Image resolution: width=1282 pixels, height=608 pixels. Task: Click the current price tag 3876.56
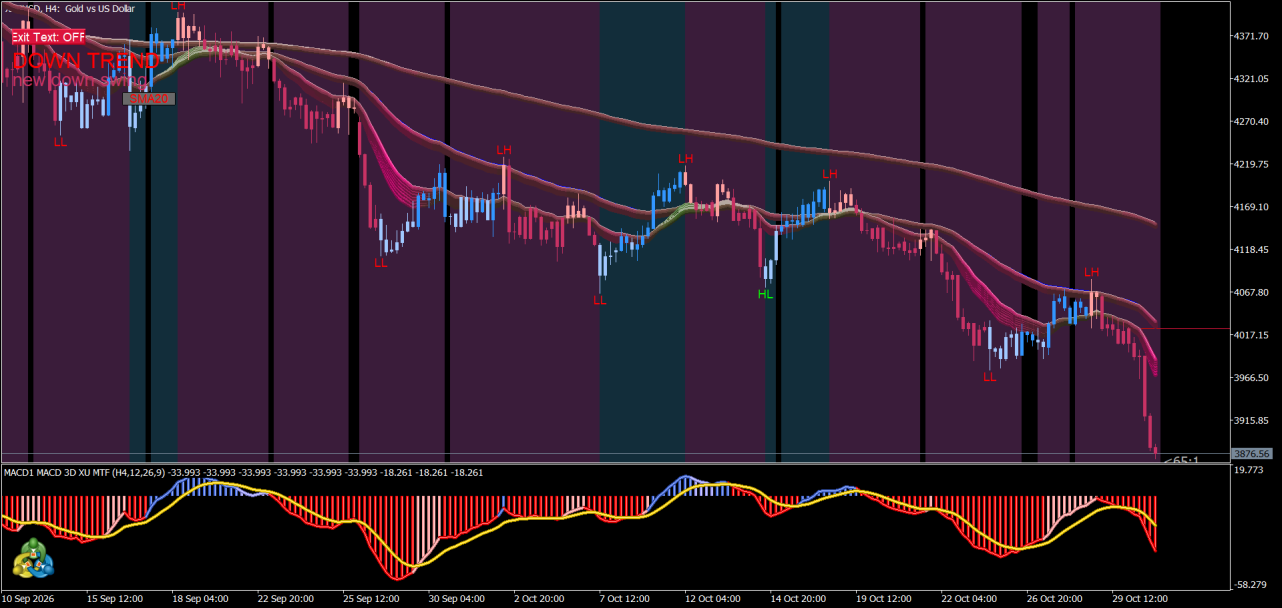click(1250, 454)
